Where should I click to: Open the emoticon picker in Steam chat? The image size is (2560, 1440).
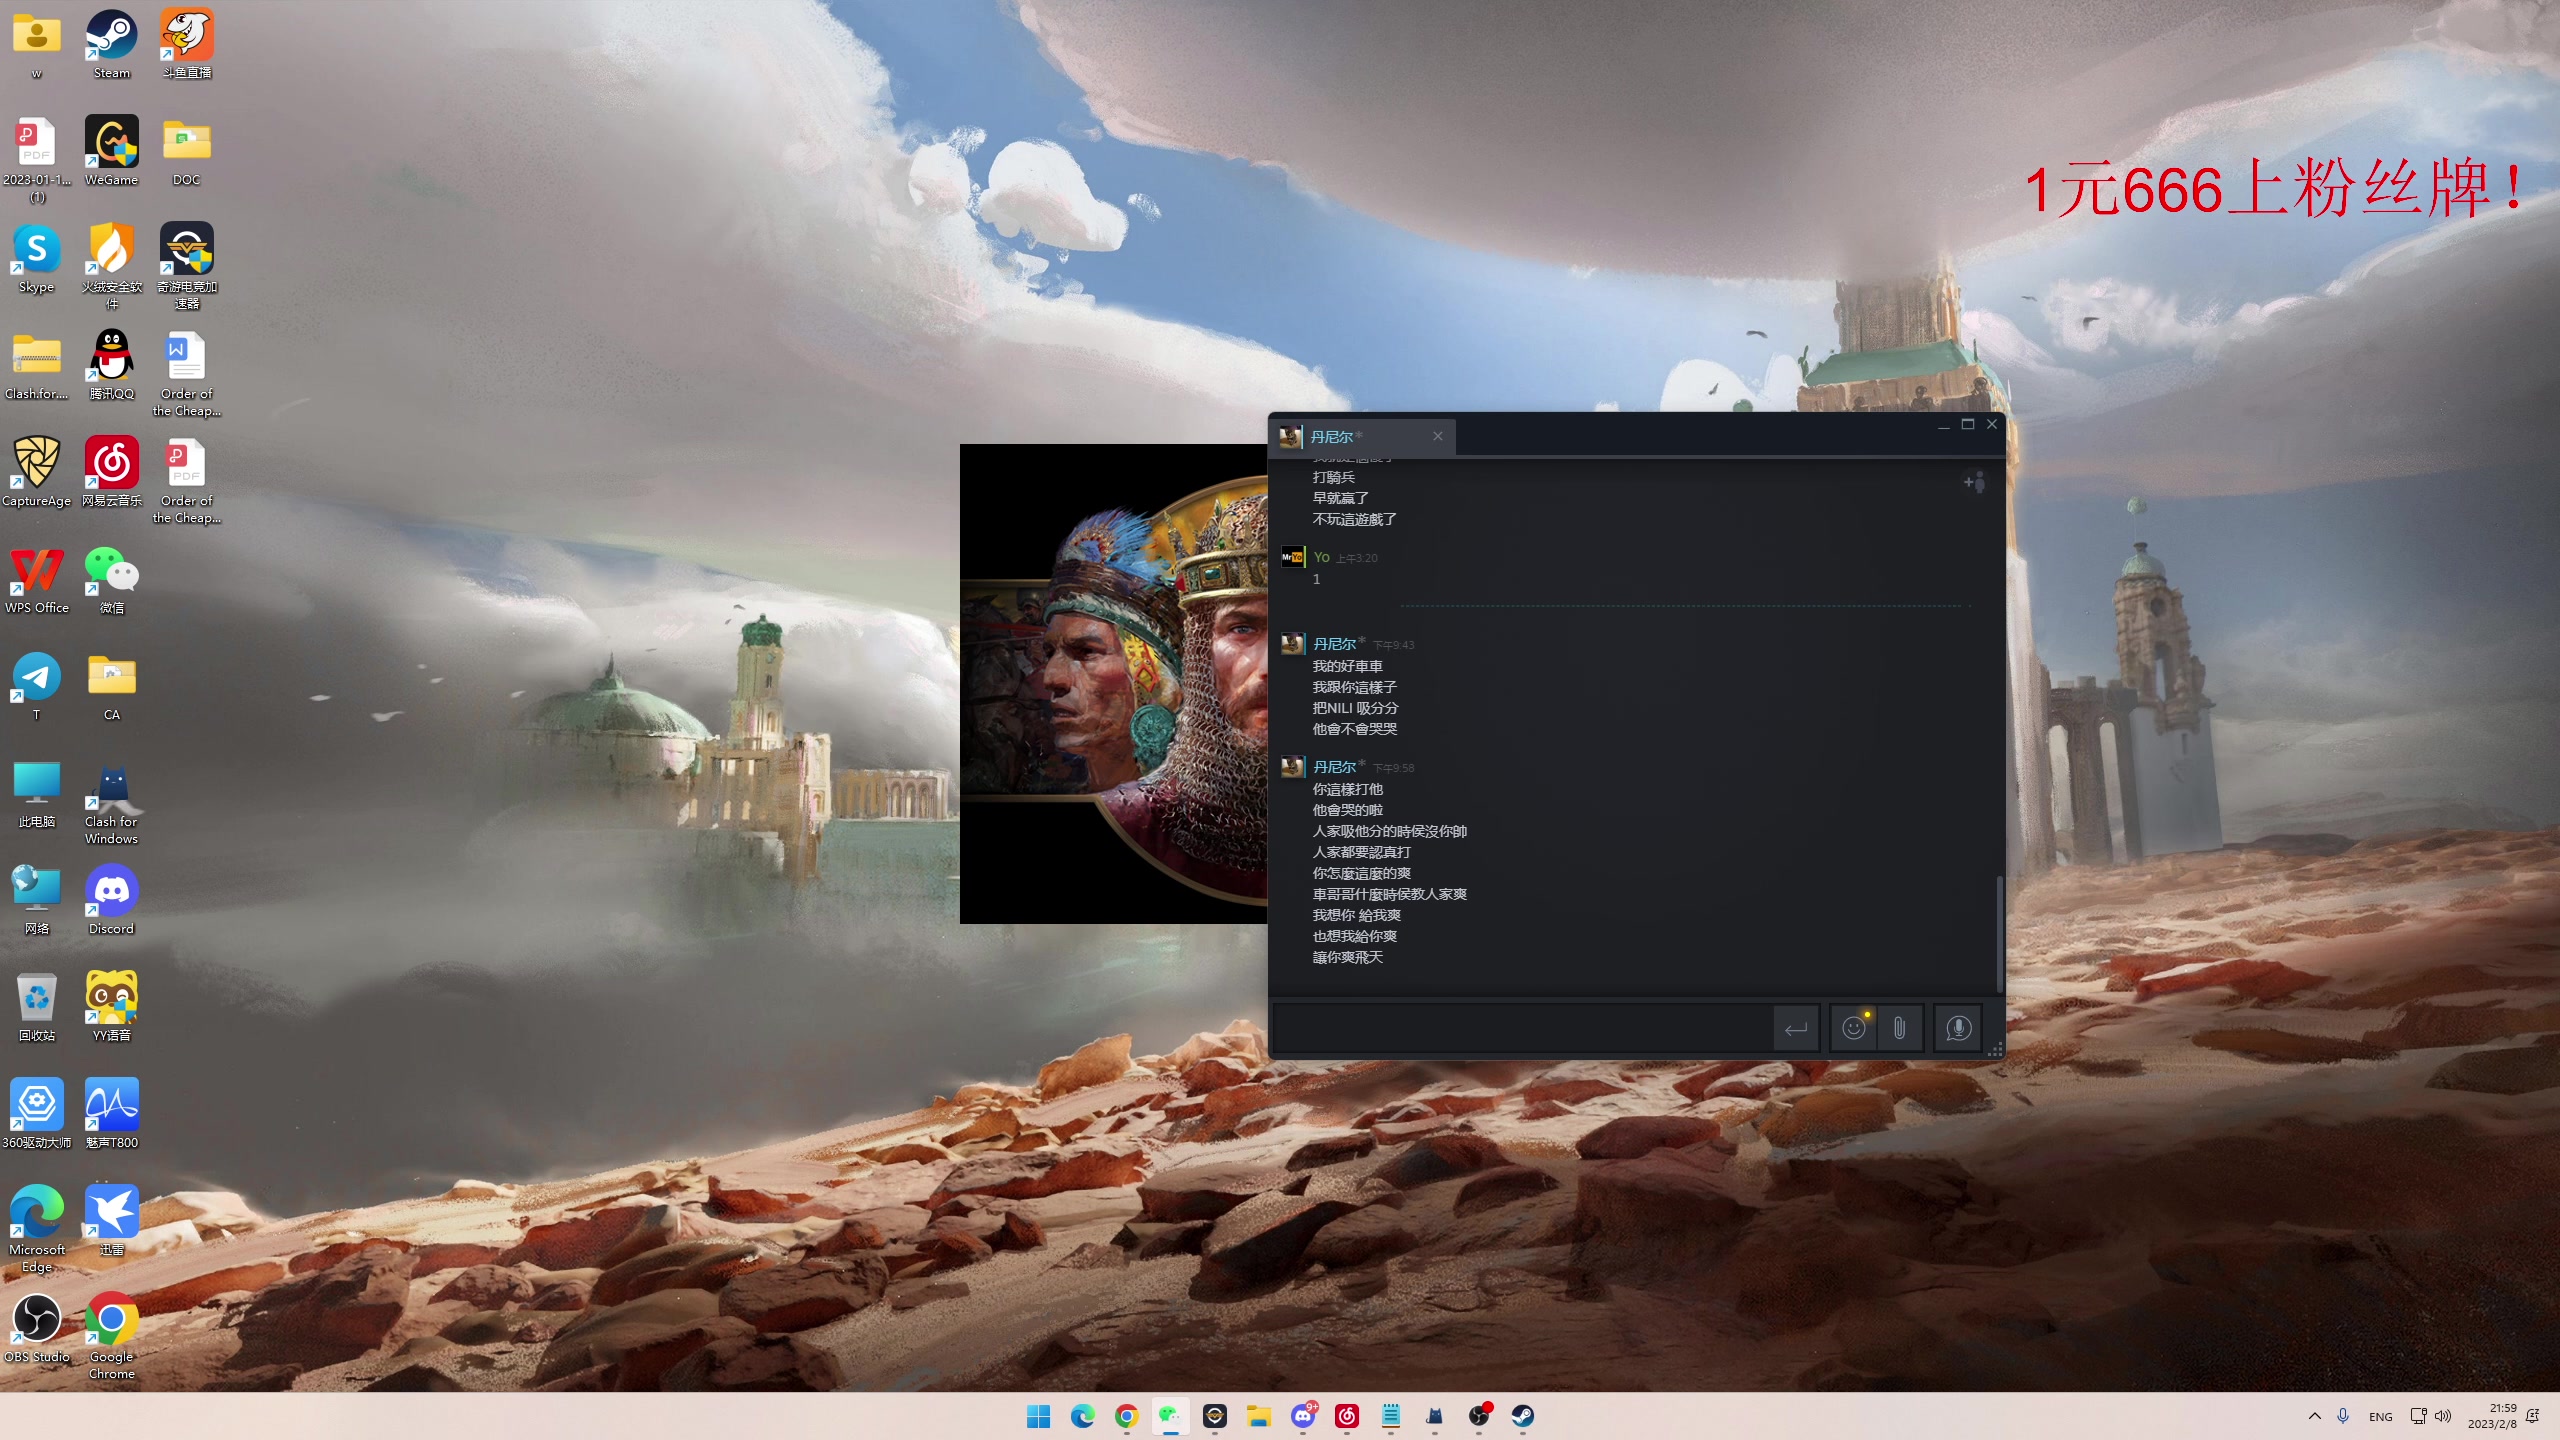(1853, 1028)
